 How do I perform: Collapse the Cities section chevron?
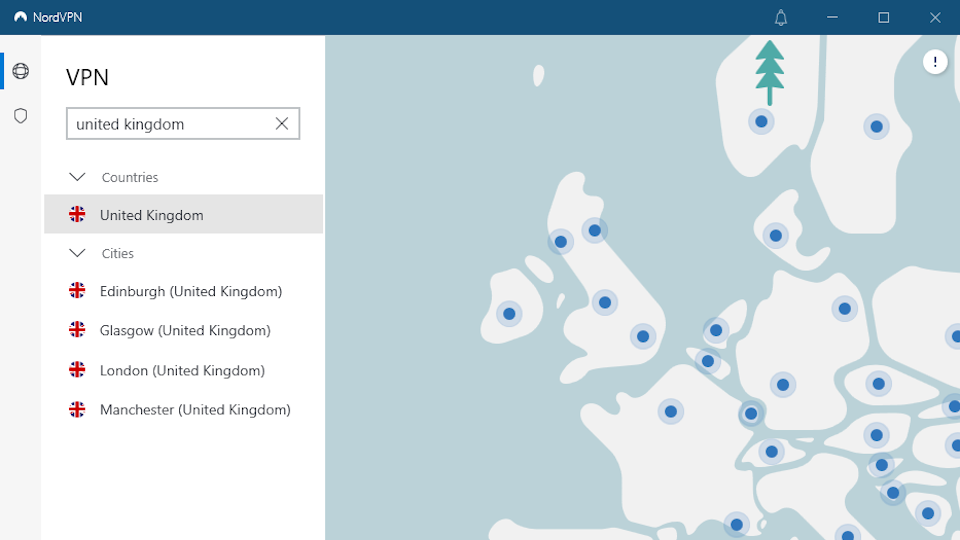tap(77, 253)
